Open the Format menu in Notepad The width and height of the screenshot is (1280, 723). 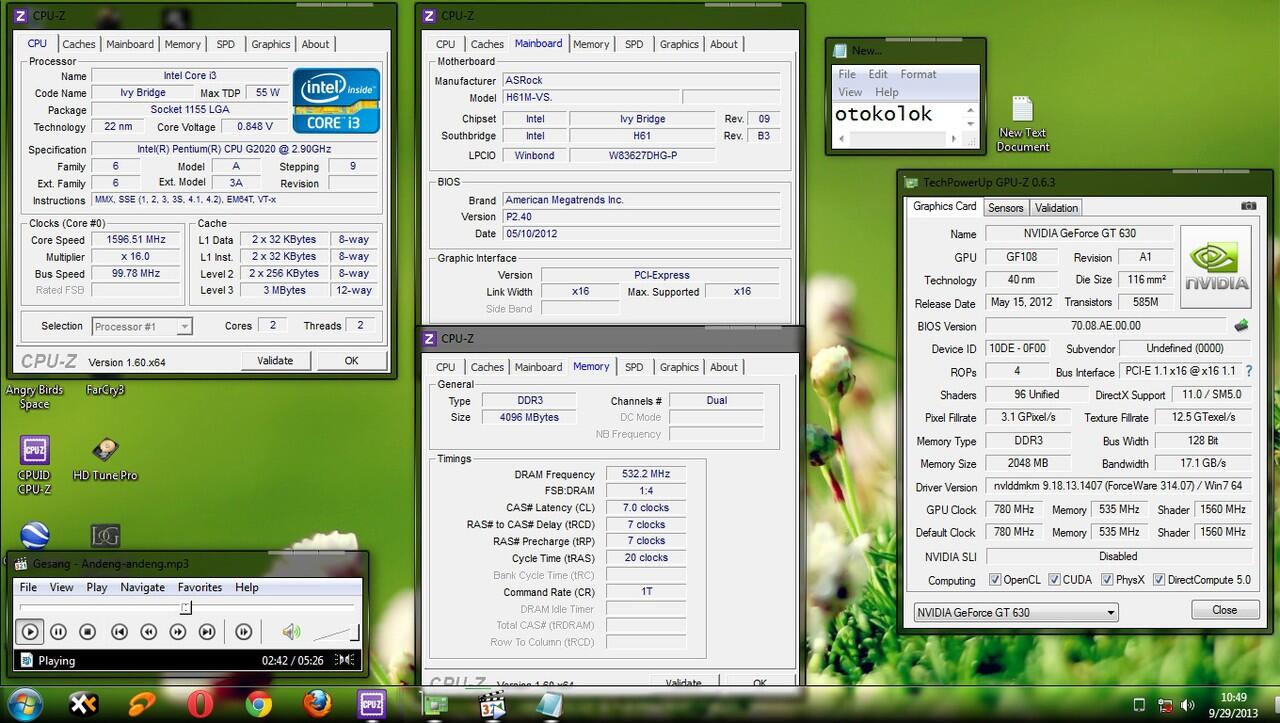918,74
